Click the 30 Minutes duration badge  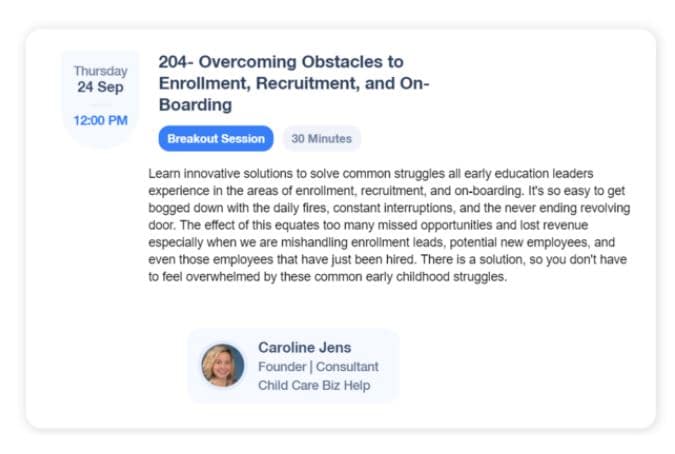(x=322, y=139)
